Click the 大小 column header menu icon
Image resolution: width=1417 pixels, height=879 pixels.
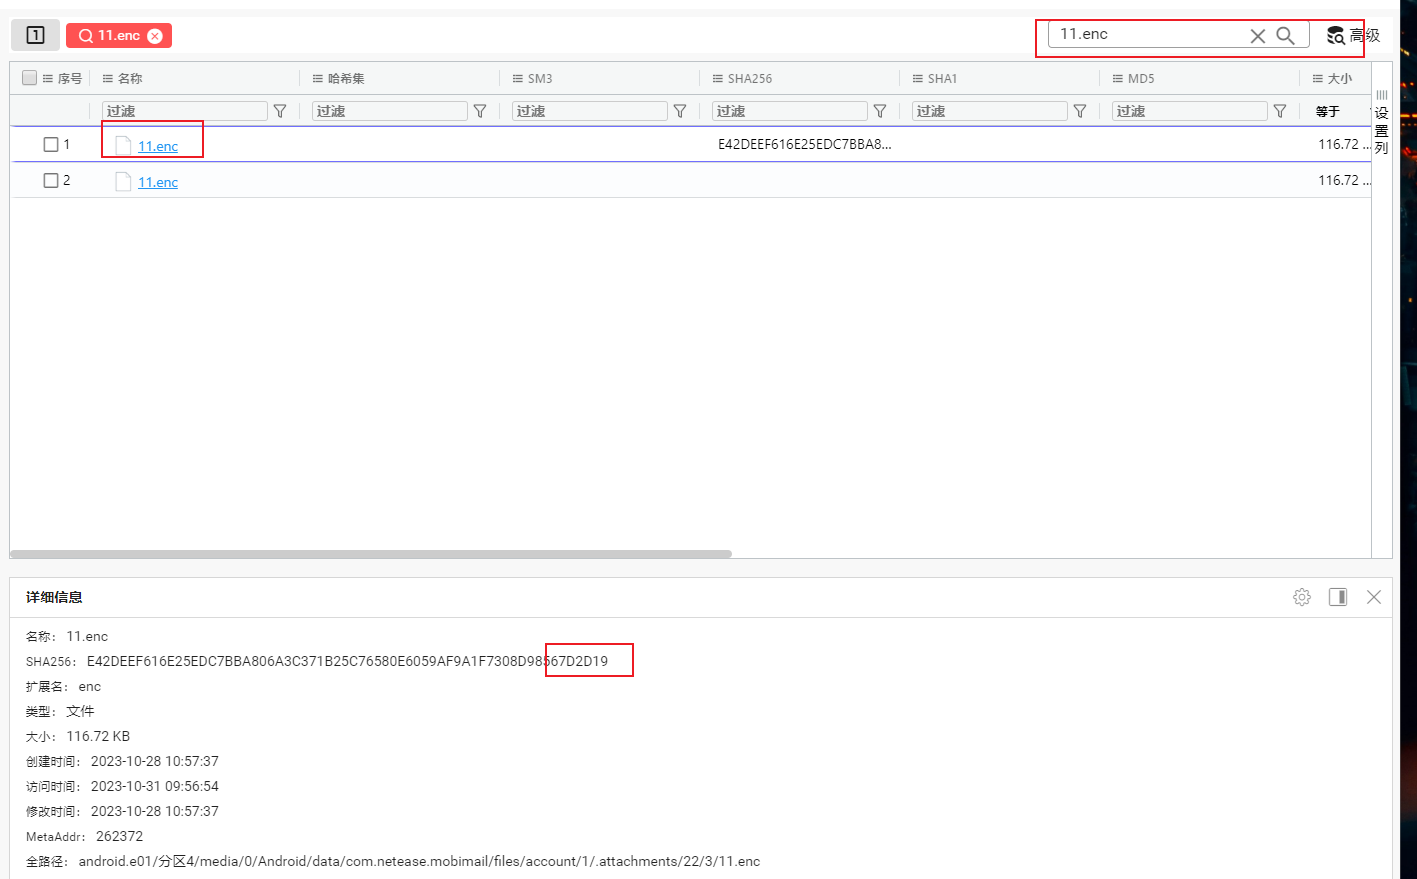coord(1318,78)
